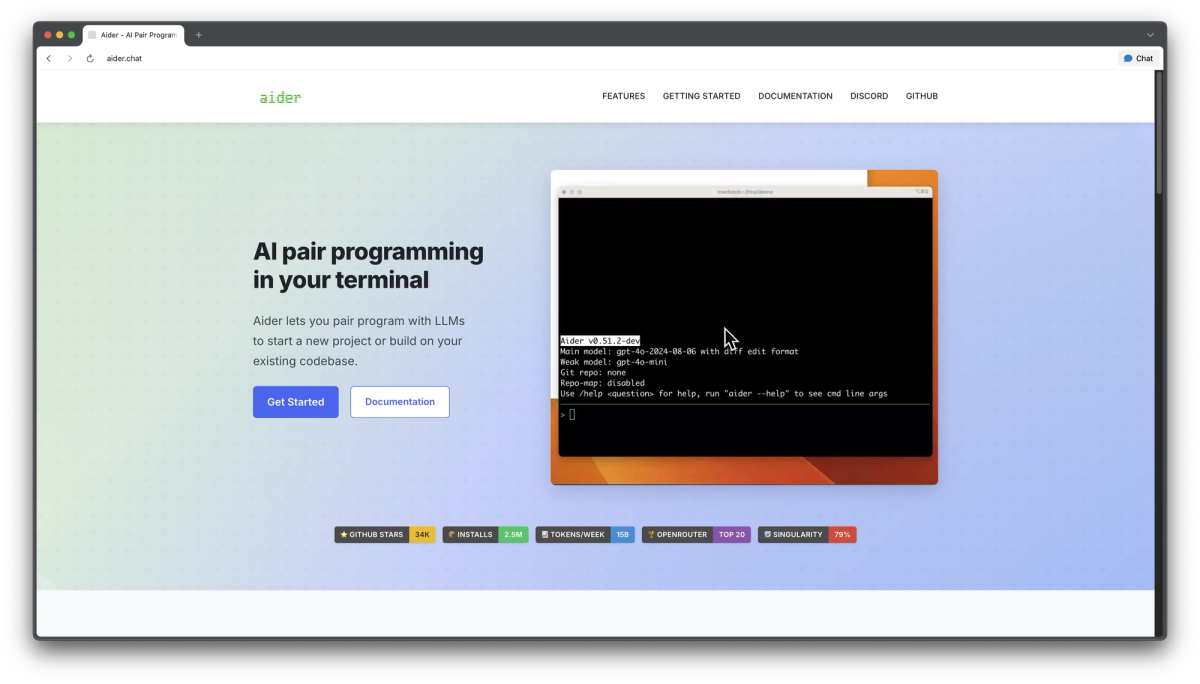Open the Features menu item
The image size is (1200, 684).
click(623, 96)
